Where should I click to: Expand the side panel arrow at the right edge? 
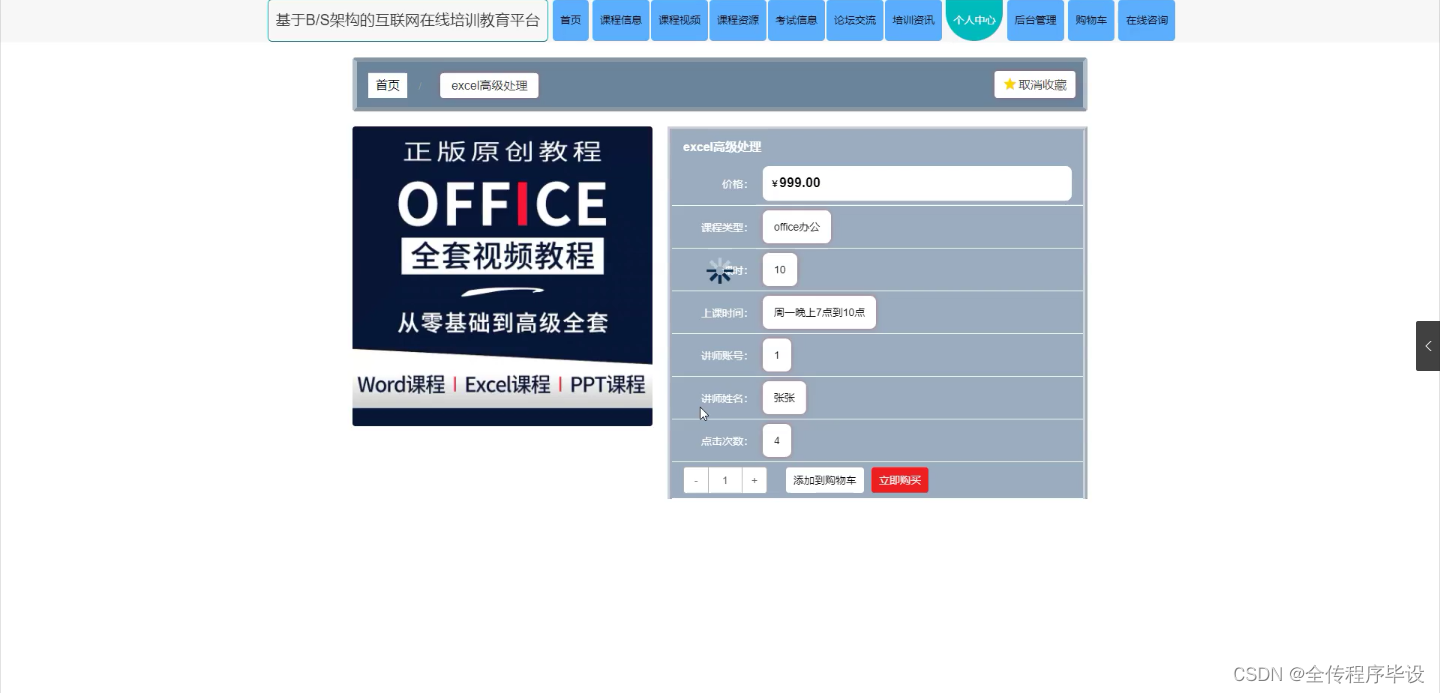tap(1428, 346)
